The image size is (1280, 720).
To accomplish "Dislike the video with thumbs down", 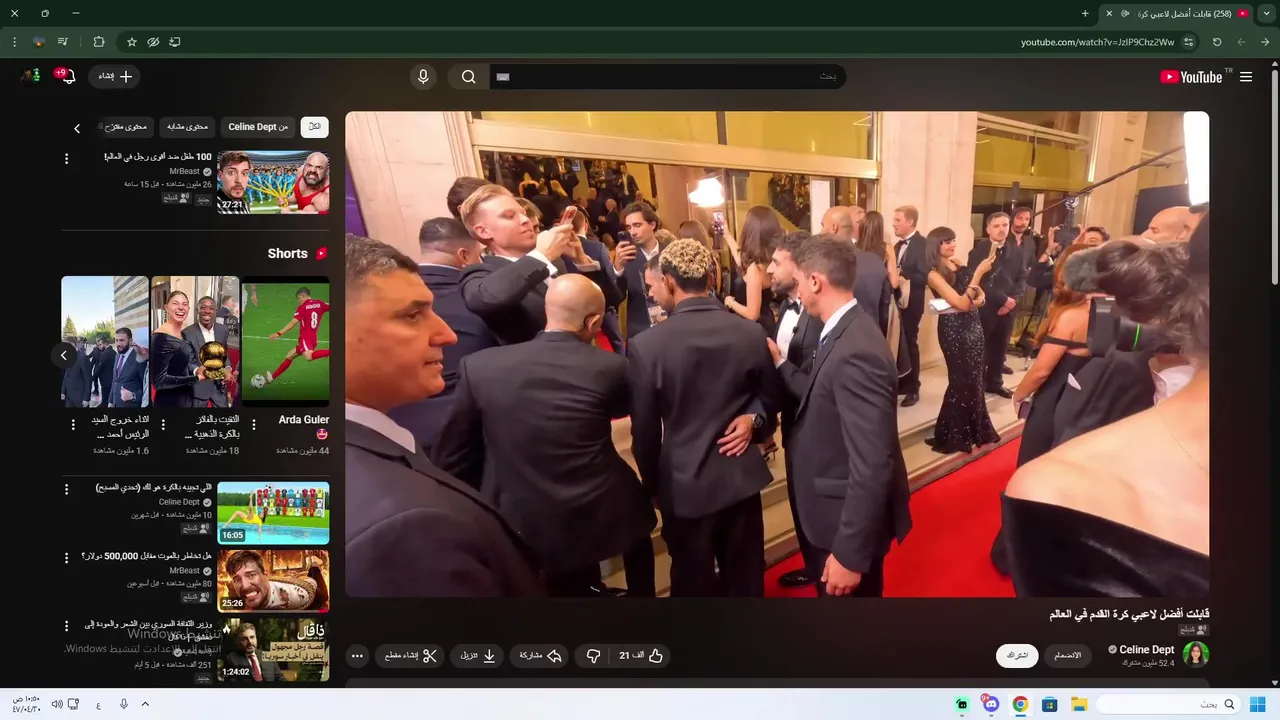I will 592,656.
